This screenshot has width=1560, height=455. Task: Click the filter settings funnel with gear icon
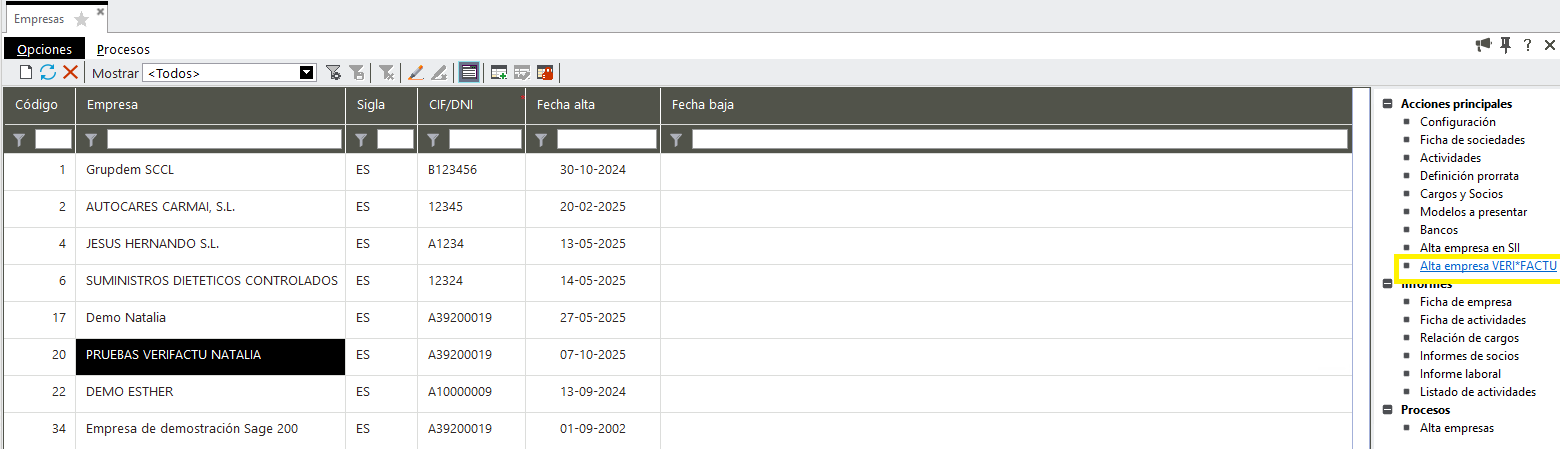334,73
